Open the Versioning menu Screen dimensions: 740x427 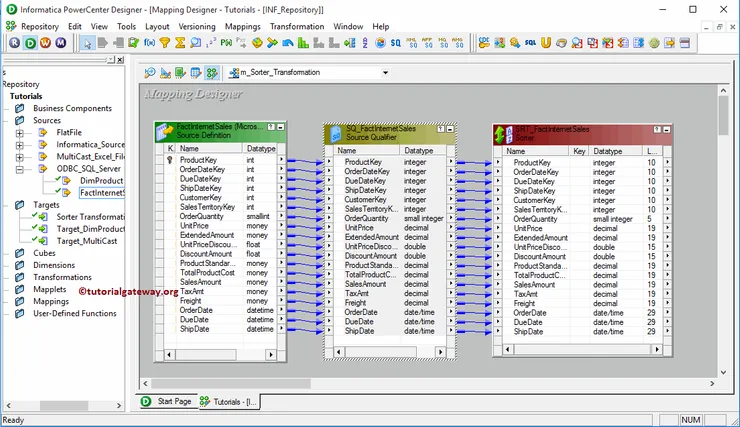(197, 26)
